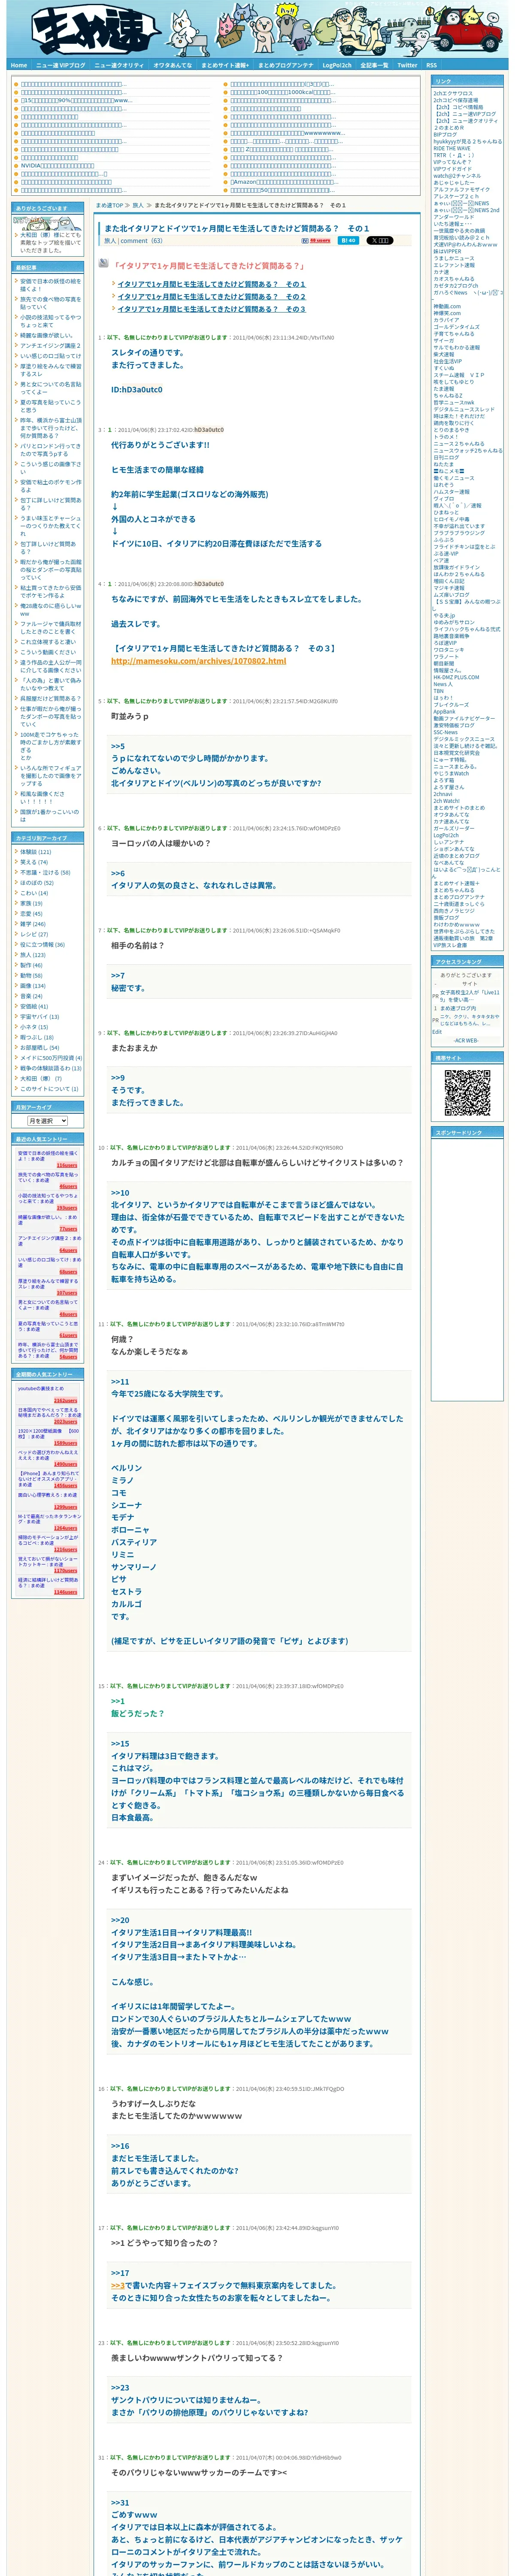Open the past thread link ending その2
The height and width of the screenshot is (2576, 515).
point(211,297)
